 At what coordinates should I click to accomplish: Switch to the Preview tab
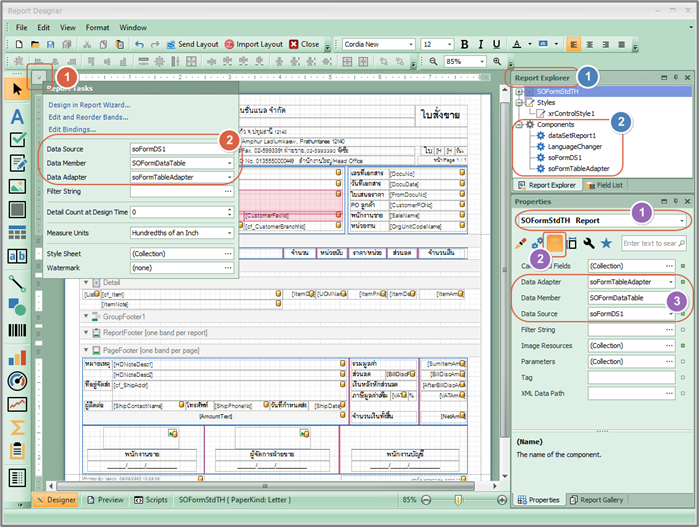(x=104, y=499)
